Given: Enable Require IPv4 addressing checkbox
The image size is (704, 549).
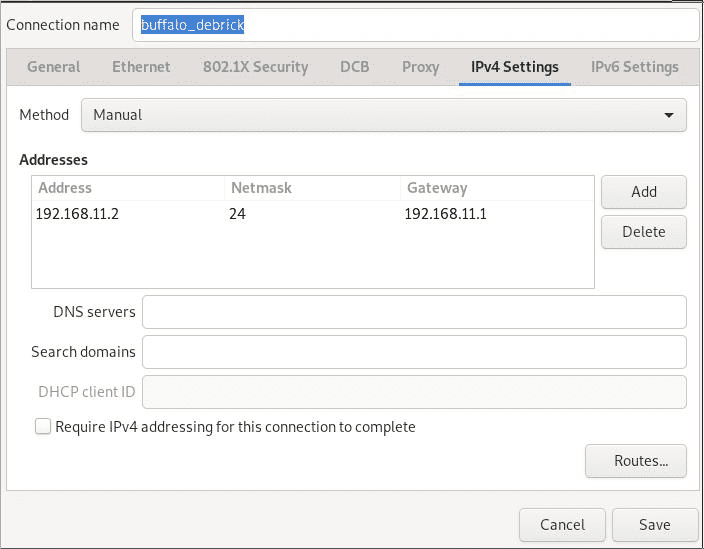Looking at the screenshot, I should pos(43,426).
